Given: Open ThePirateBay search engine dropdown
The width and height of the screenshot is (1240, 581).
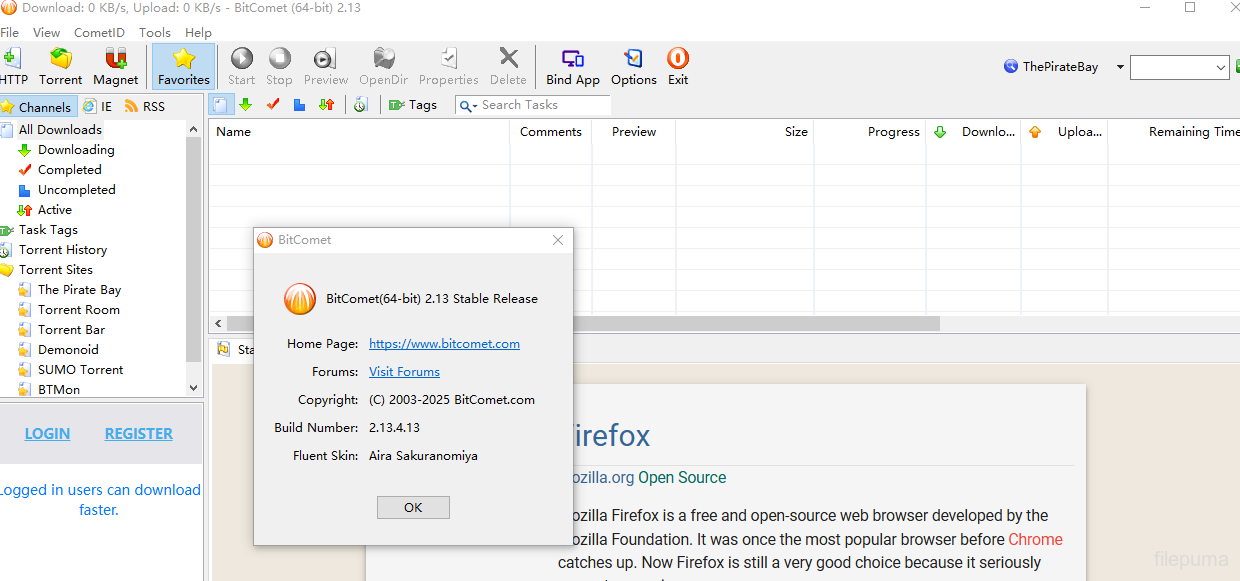Looking at the screenshot, I should (1120, 68).
